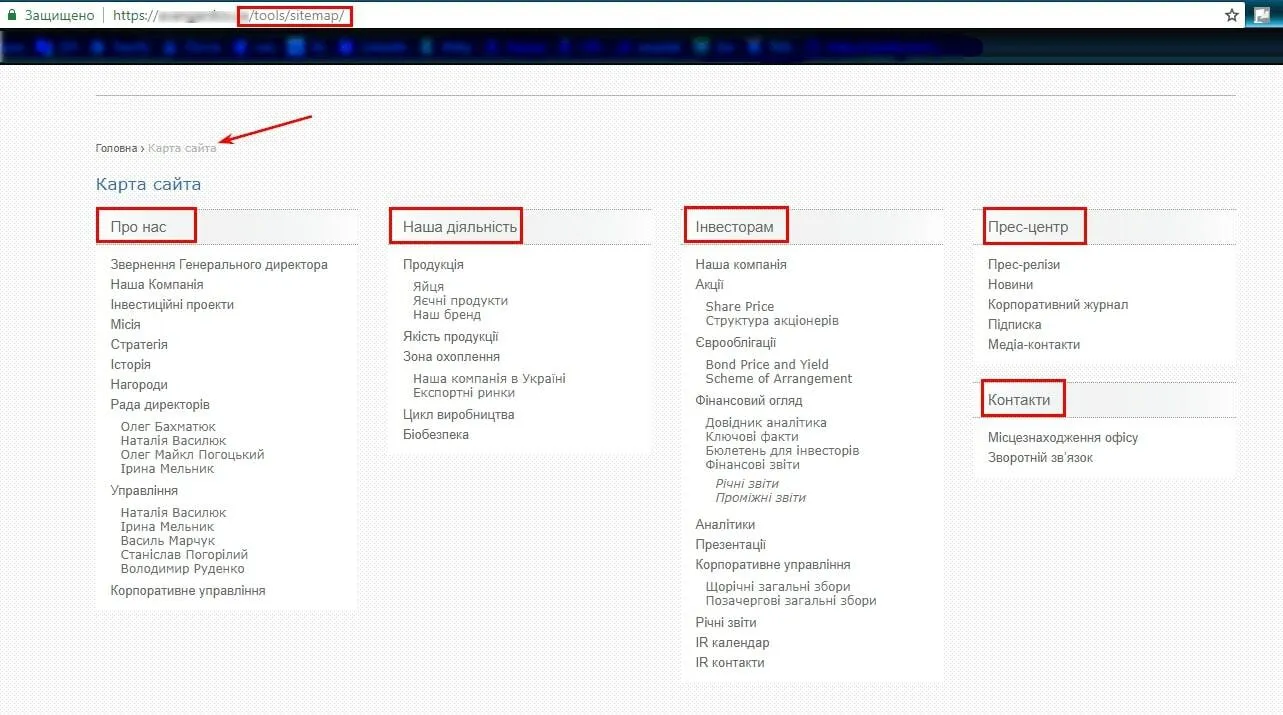Open the Прес-релізи link
Screen dimensions: 1283x715
(1024, 265)
